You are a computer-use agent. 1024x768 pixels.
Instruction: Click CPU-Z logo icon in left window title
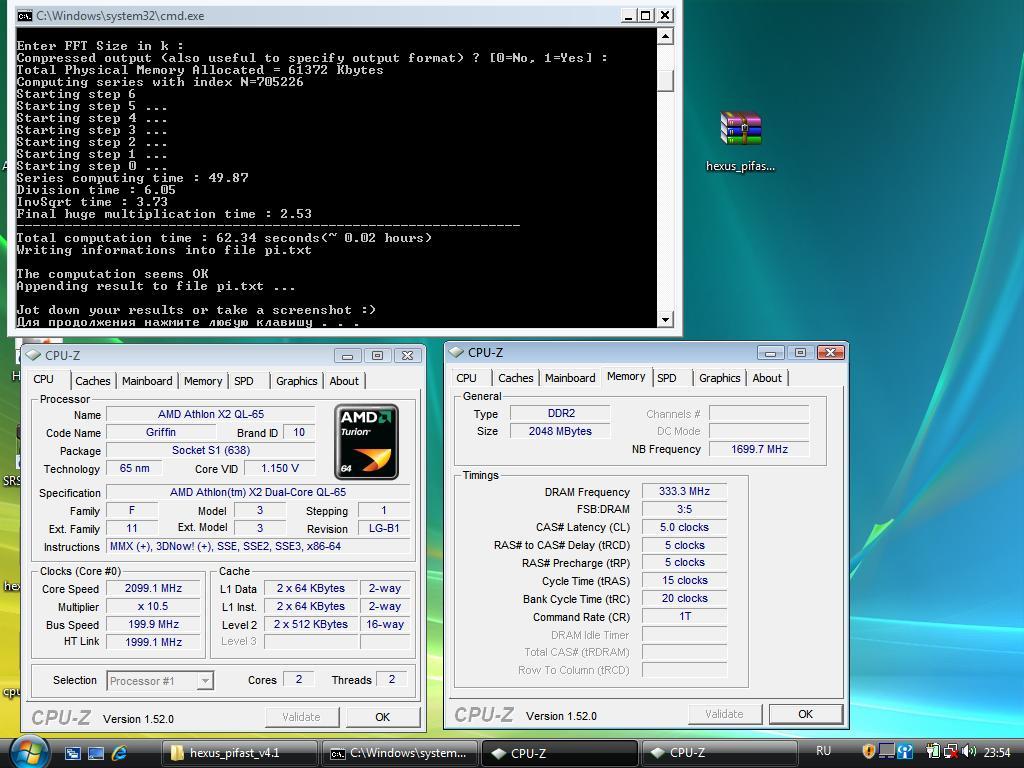[x=33, y=355]
